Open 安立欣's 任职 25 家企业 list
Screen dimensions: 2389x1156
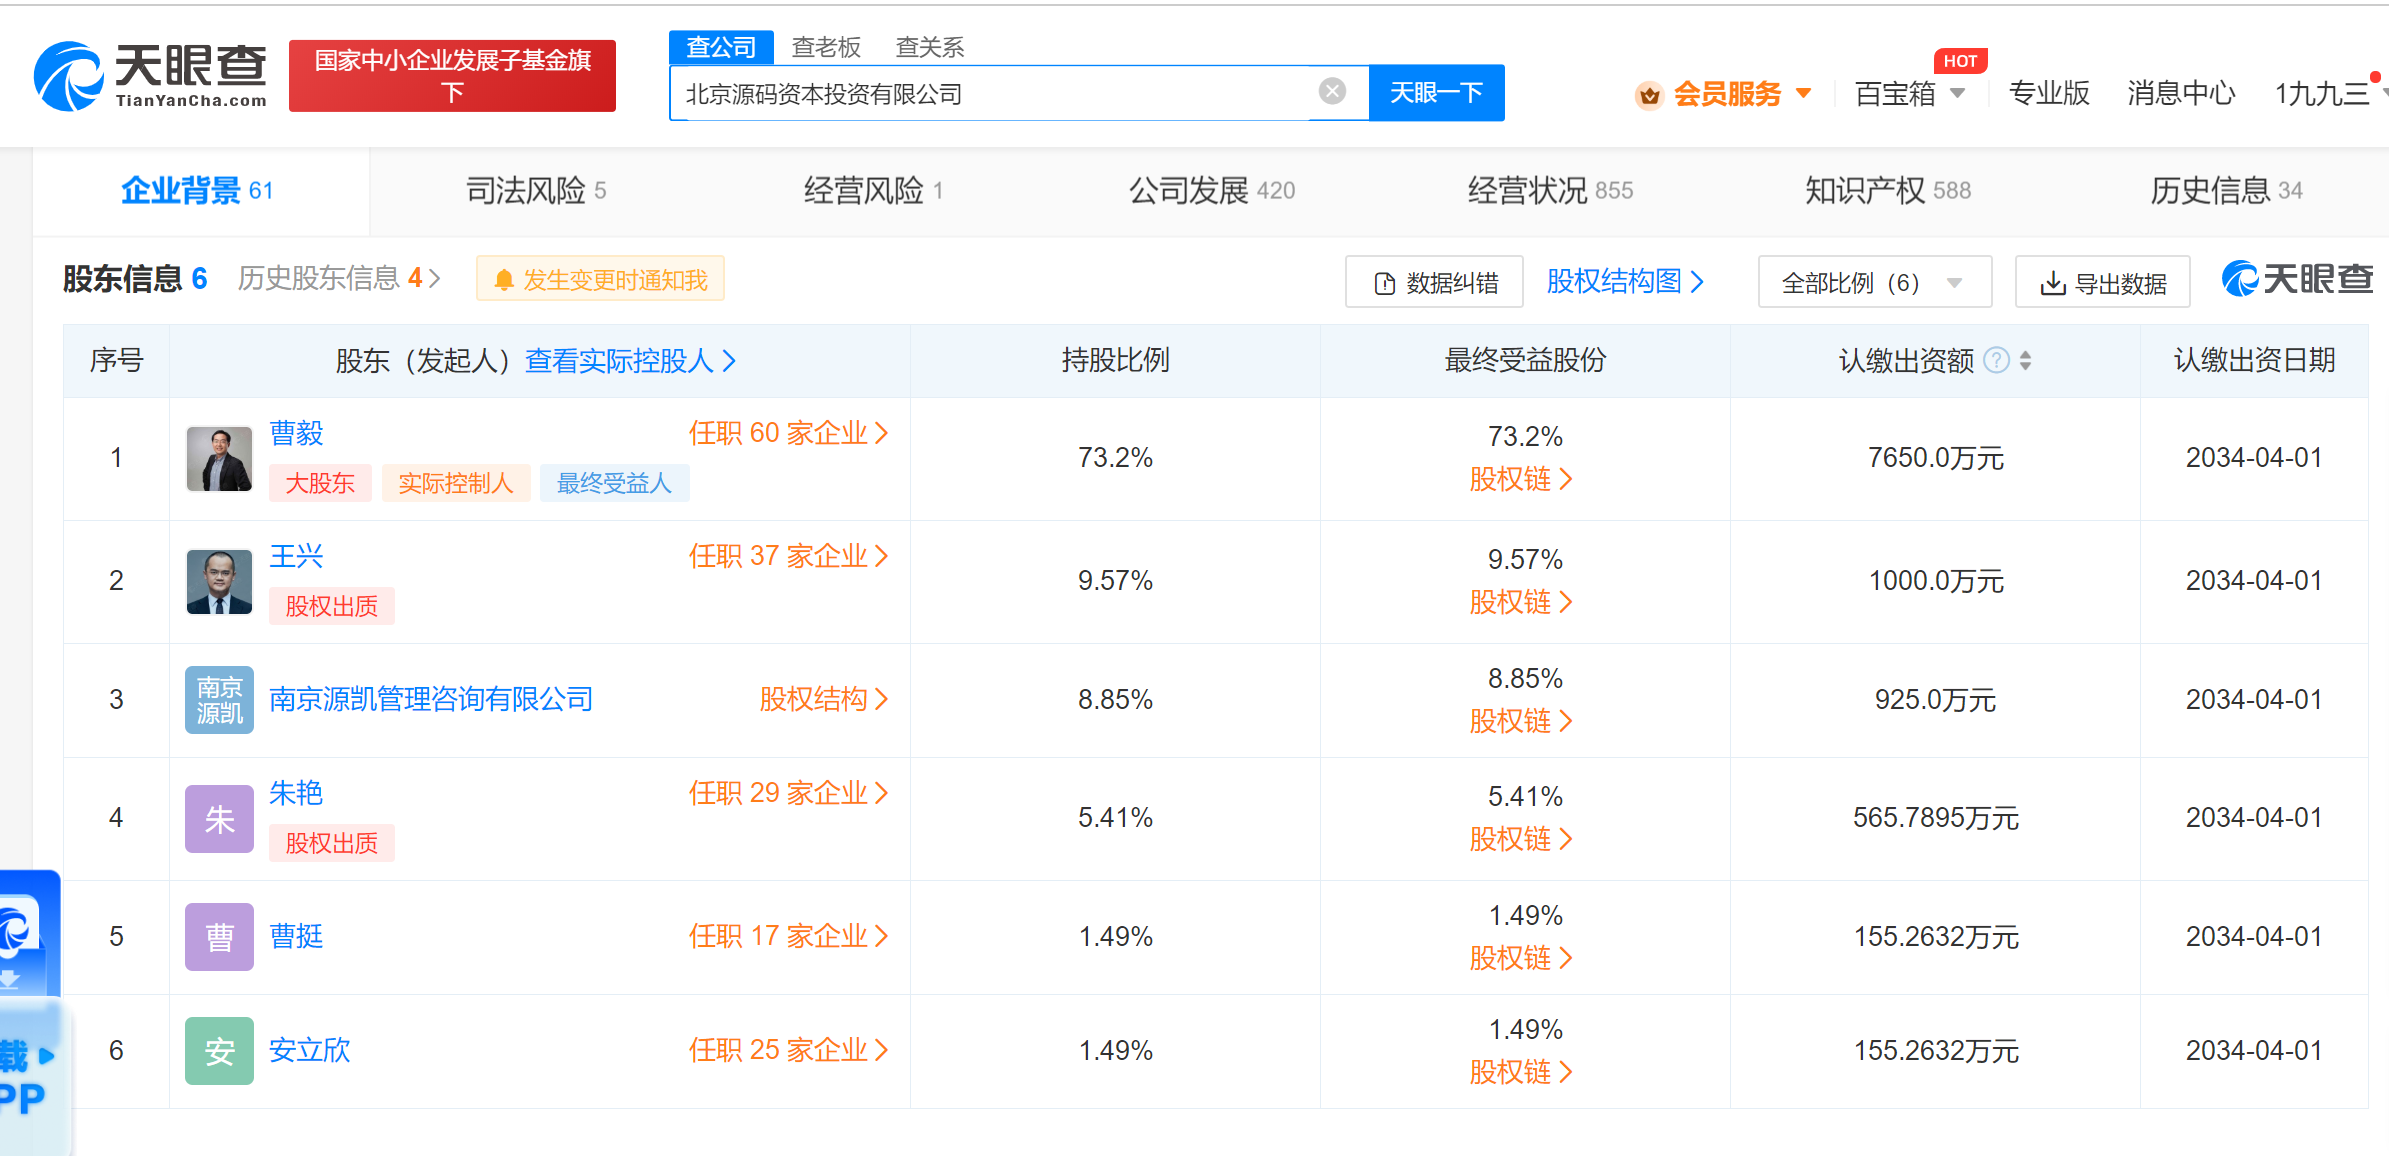(x=788, y=1050)
